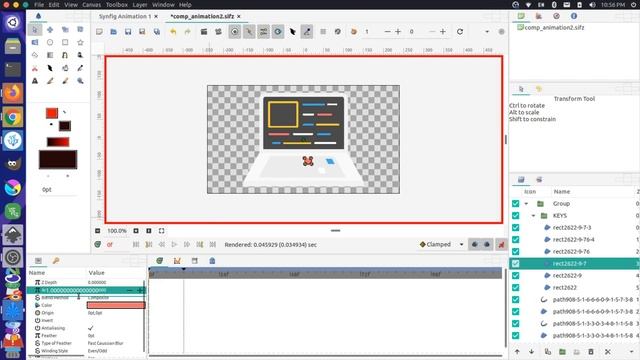Screen dimensions: 640x360
Task: Open the Layers panel bottom-right dropdown arrow
Action: click(x=632, y=351)
